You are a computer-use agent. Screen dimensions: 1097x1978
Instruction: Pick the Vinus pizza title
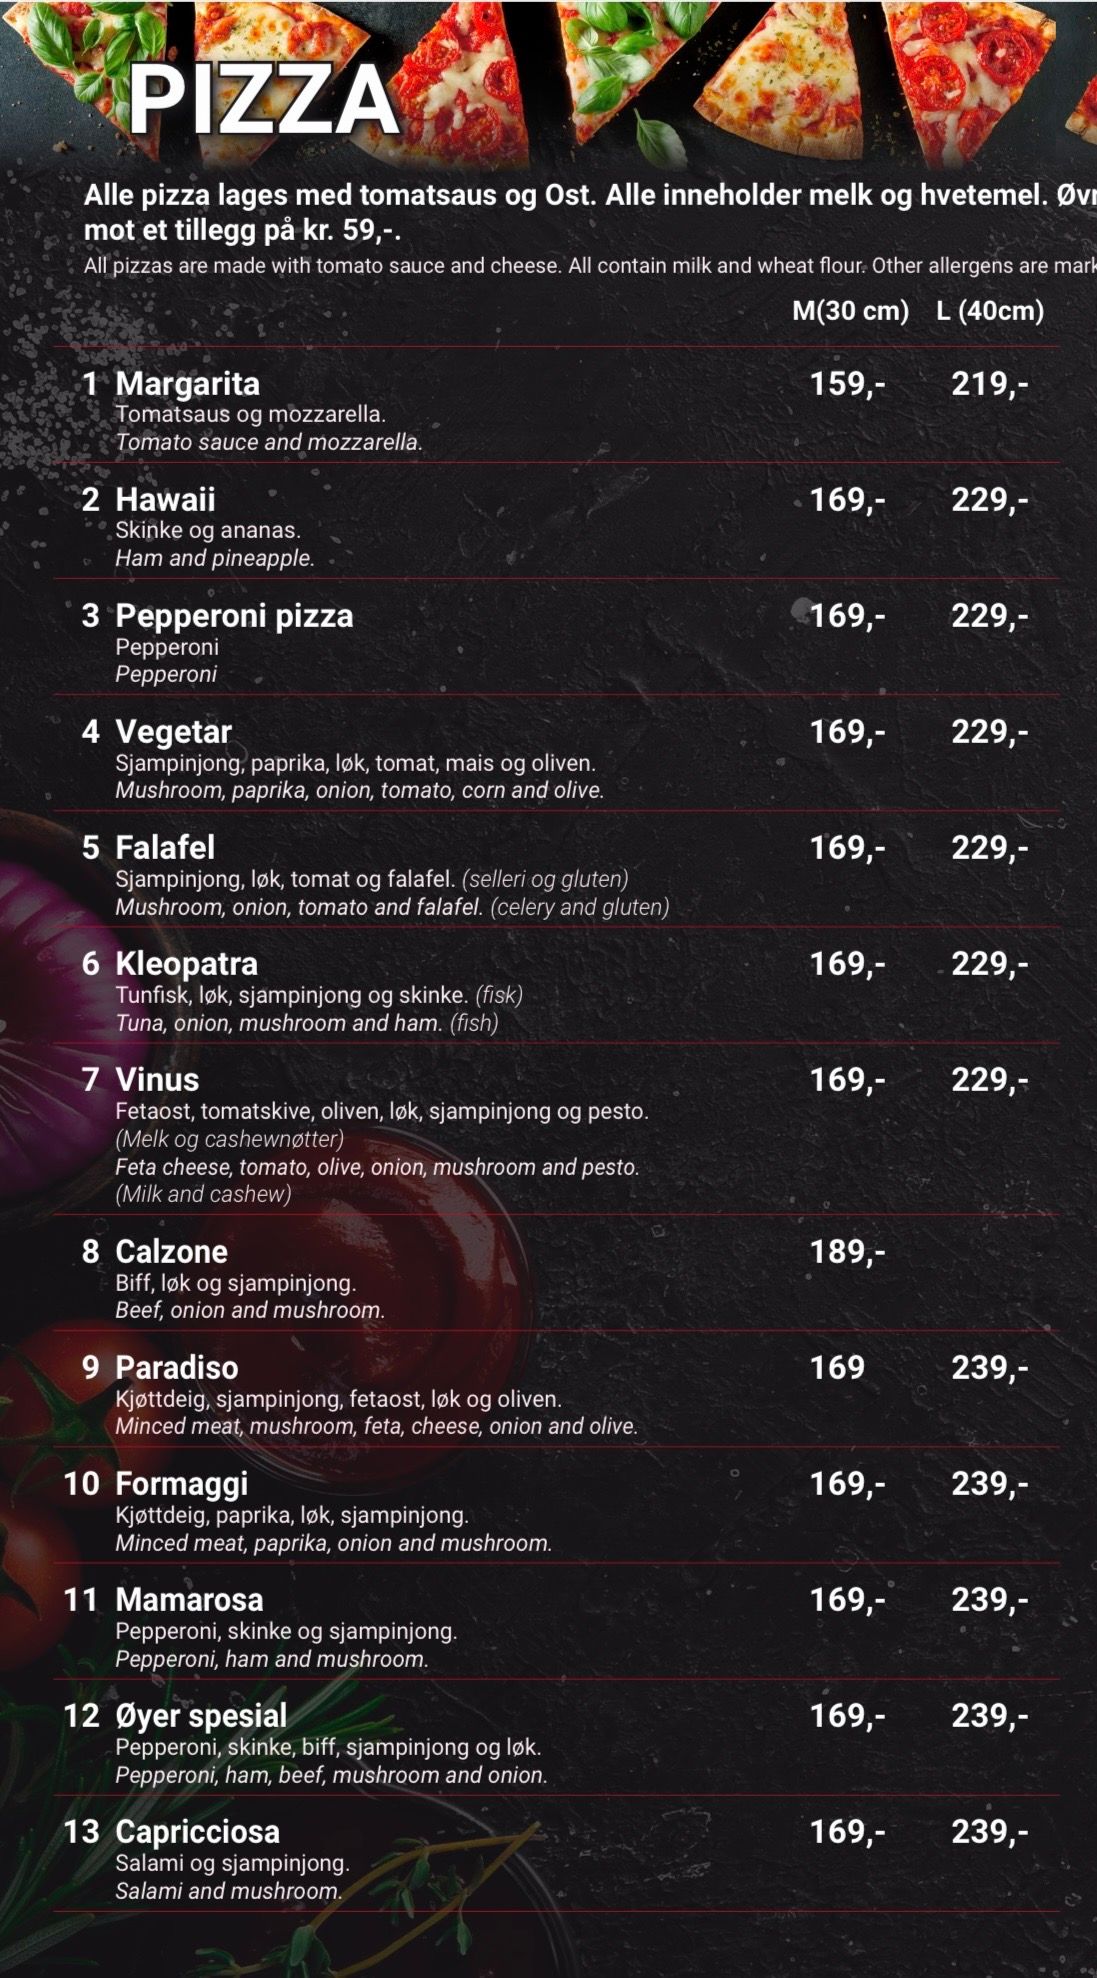[x=157, y=1079]
